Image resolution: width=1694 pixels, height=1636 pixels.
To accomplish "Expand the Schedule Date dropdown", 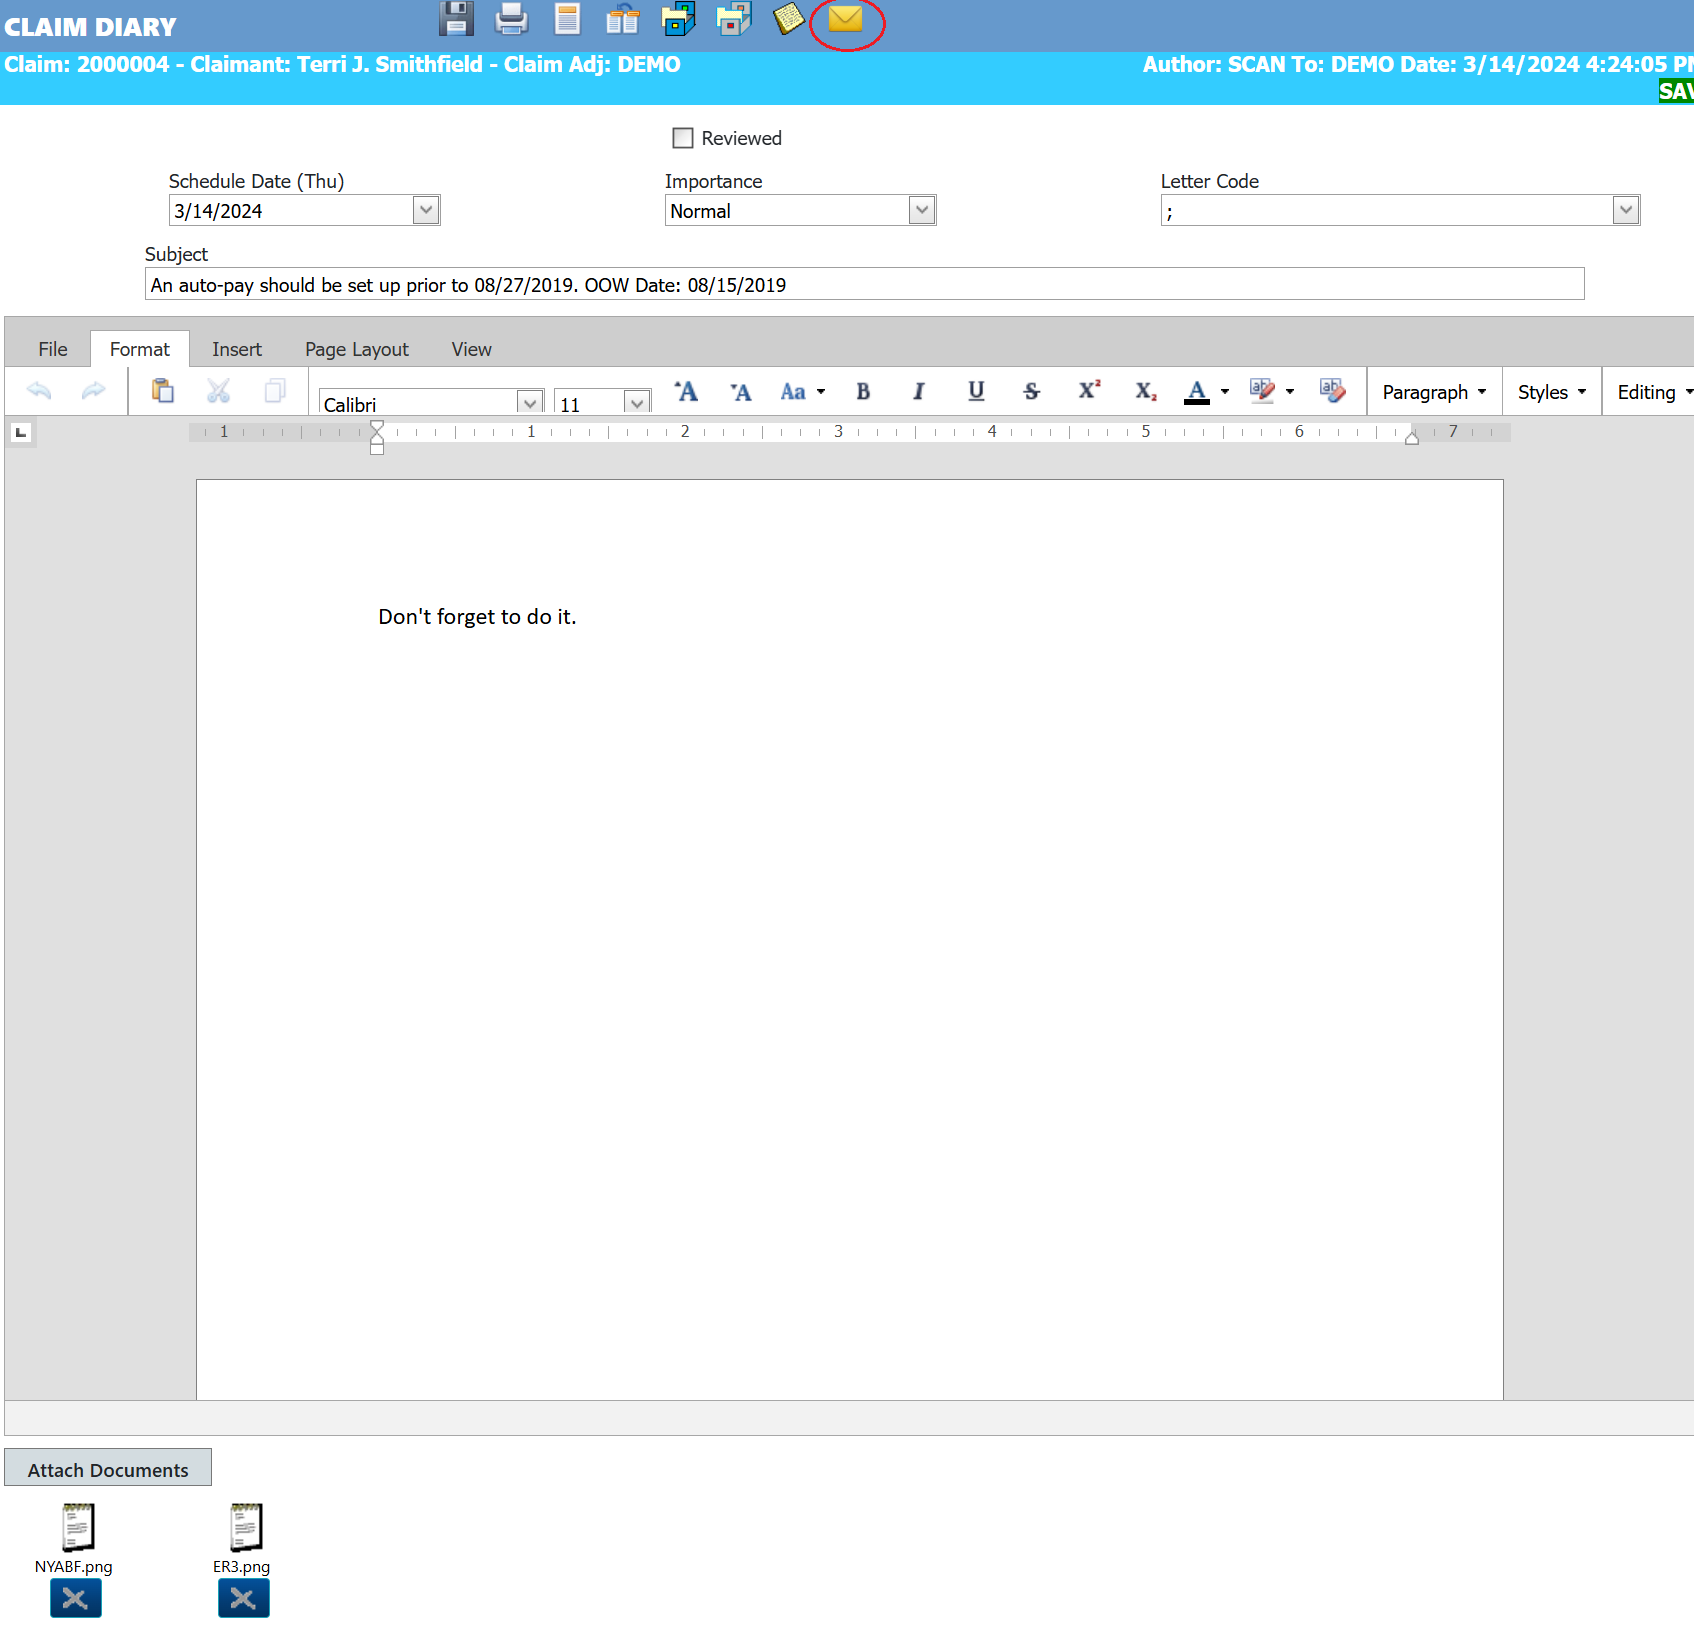I will pyautogui.click(x=426, y=210).
